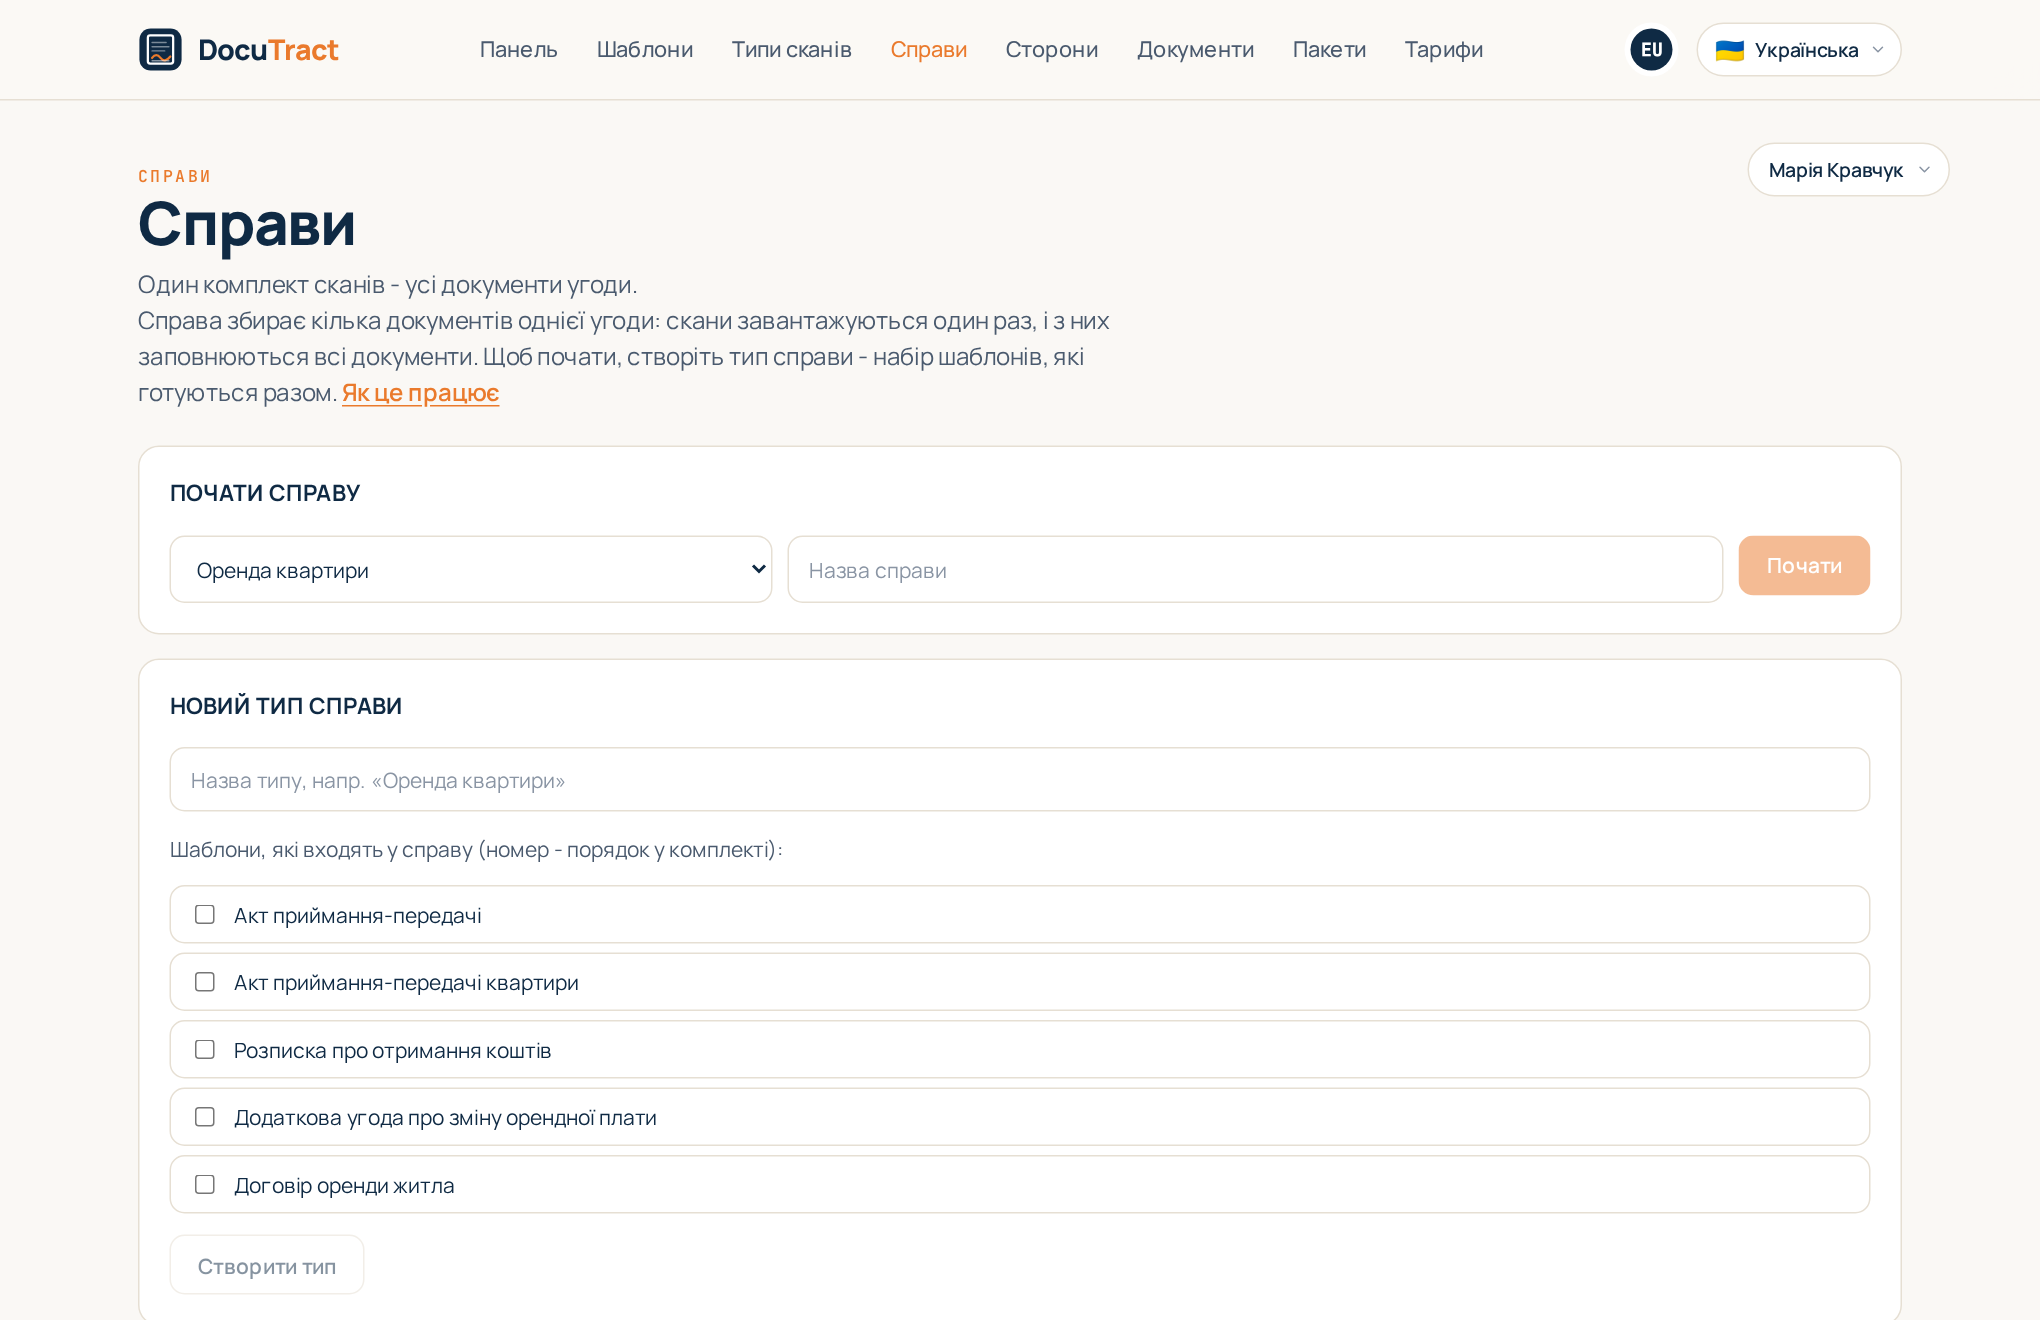Enable Розписка про отримання коштів checkbox
This screenshot has height=1320, width=2040.
[x=205, y=1049]
